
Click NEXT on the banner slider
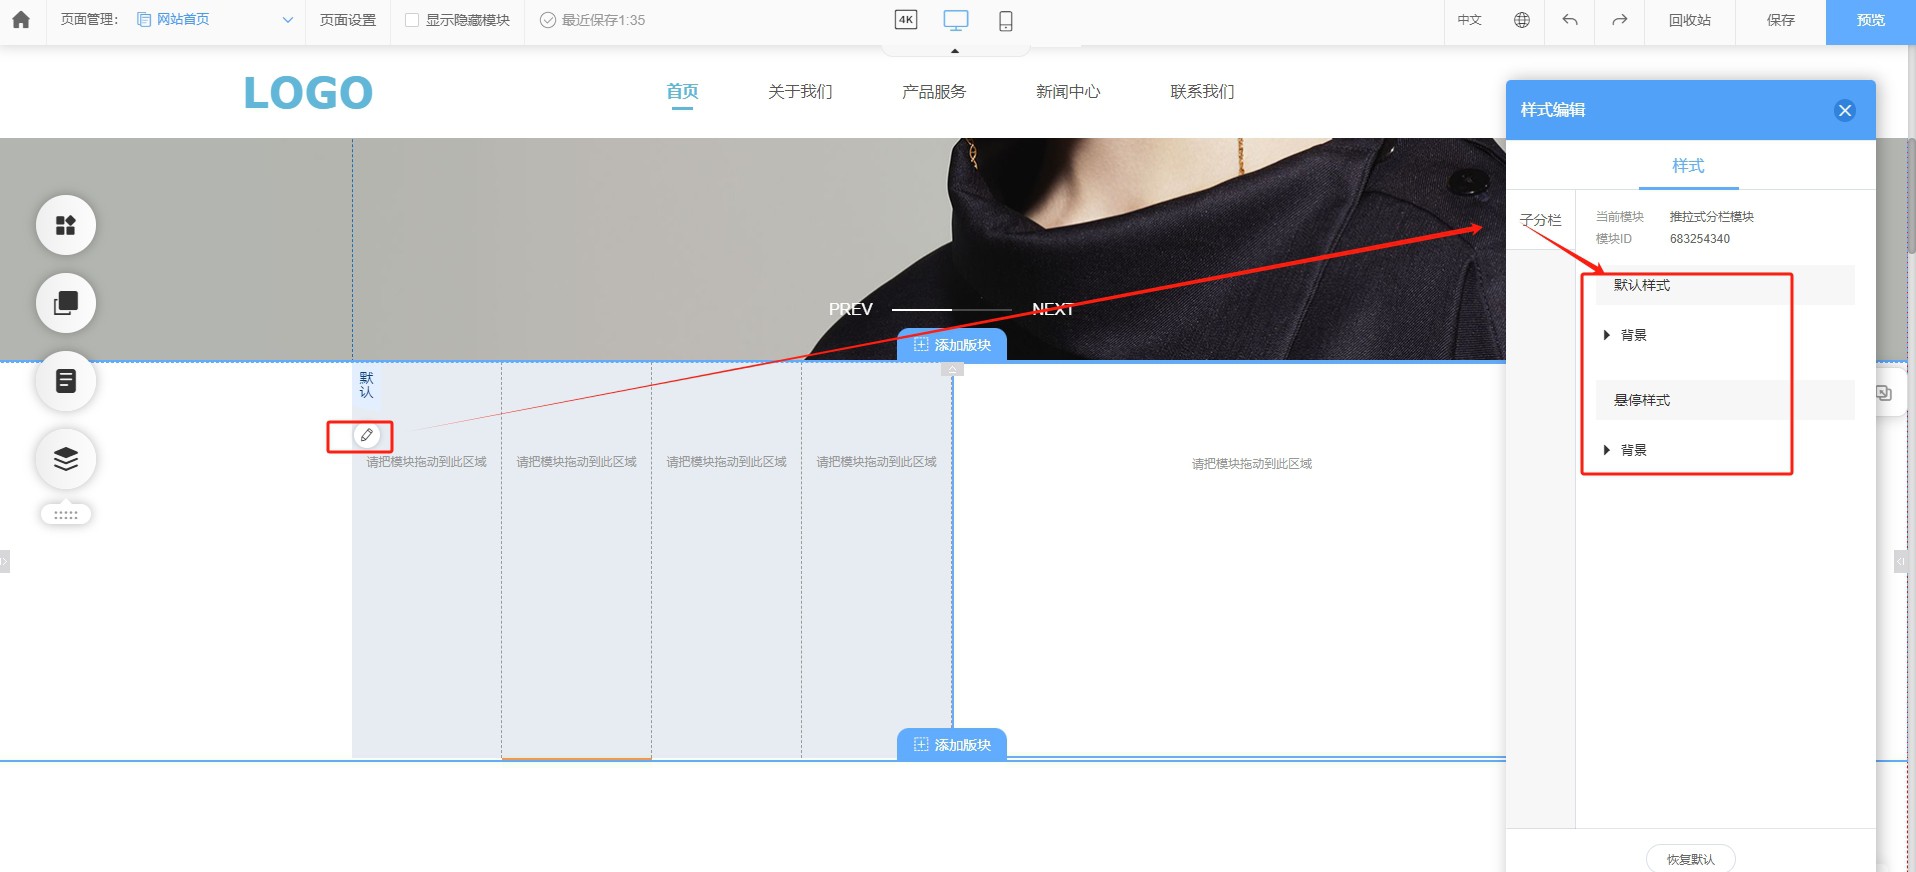coord(1053,309)
